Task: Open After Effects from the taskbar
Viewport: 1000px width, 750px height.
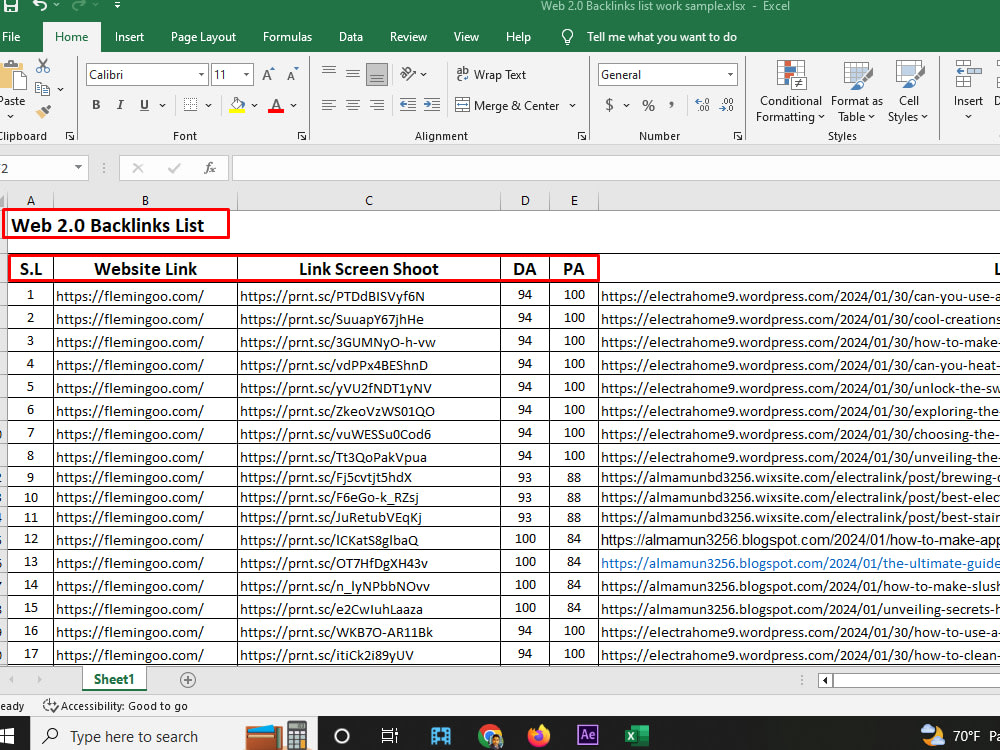Action: (587, 735)
